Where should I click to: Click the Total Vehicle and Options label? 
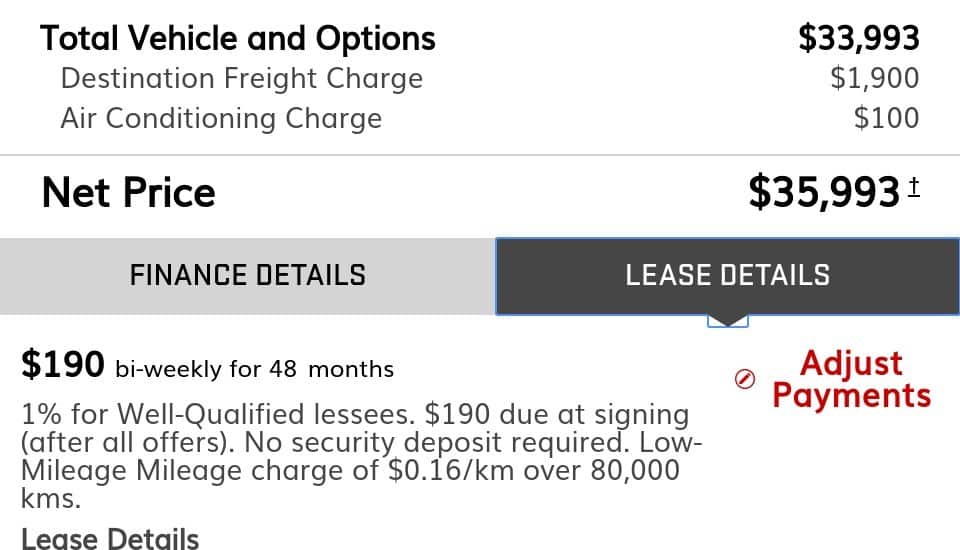coord(238,38)
